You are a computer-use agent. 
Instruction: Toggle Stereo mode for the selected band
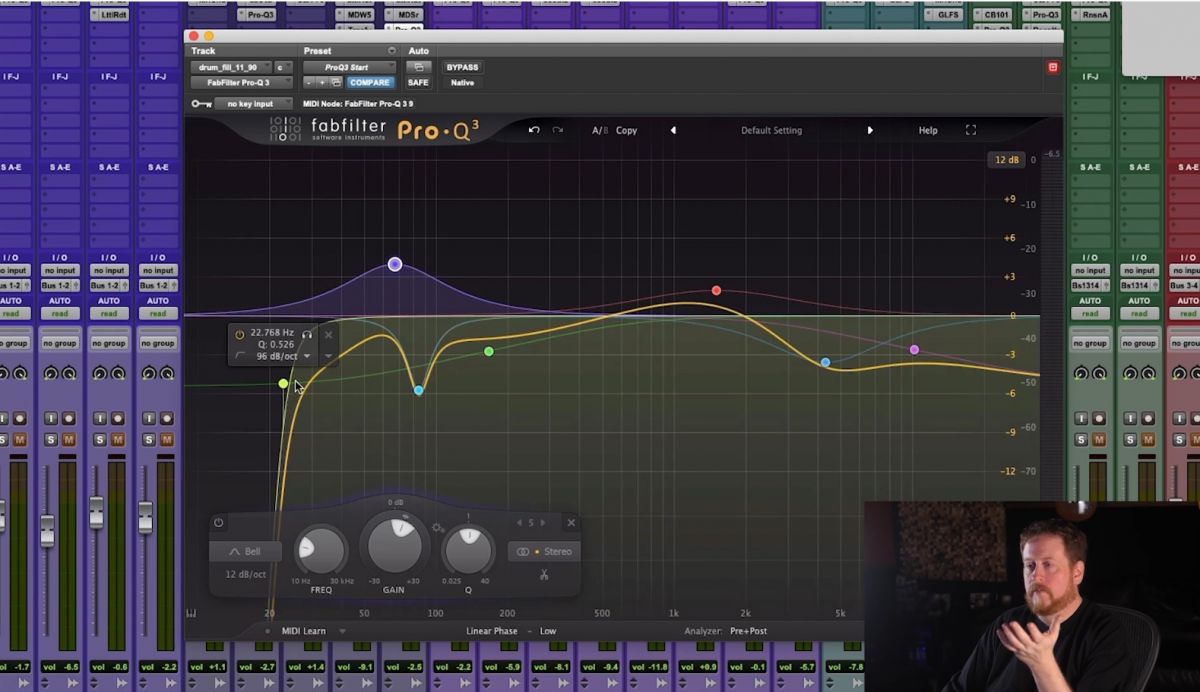coord(545,551)
